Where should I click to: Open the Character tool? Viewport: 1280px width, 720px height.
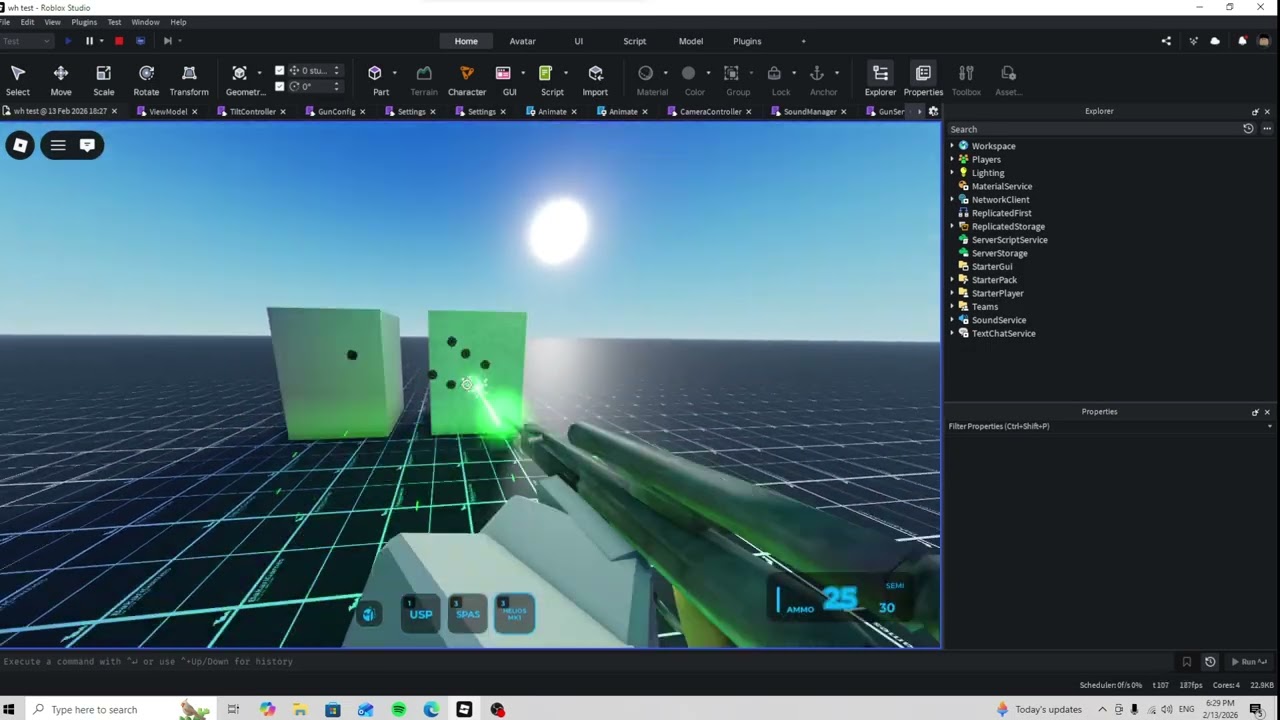pos(467,80)
